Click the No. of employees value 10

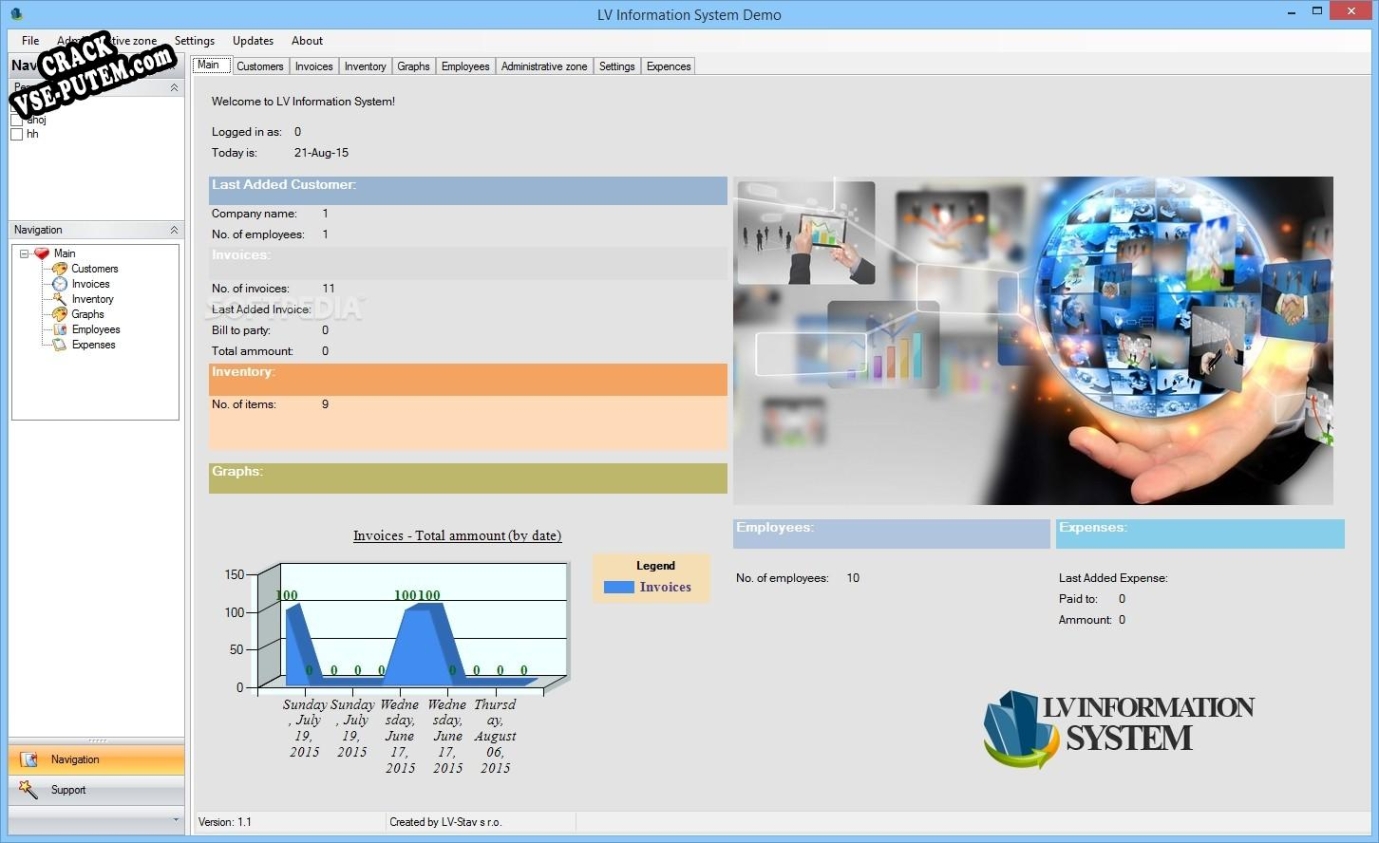click(853, 578)
